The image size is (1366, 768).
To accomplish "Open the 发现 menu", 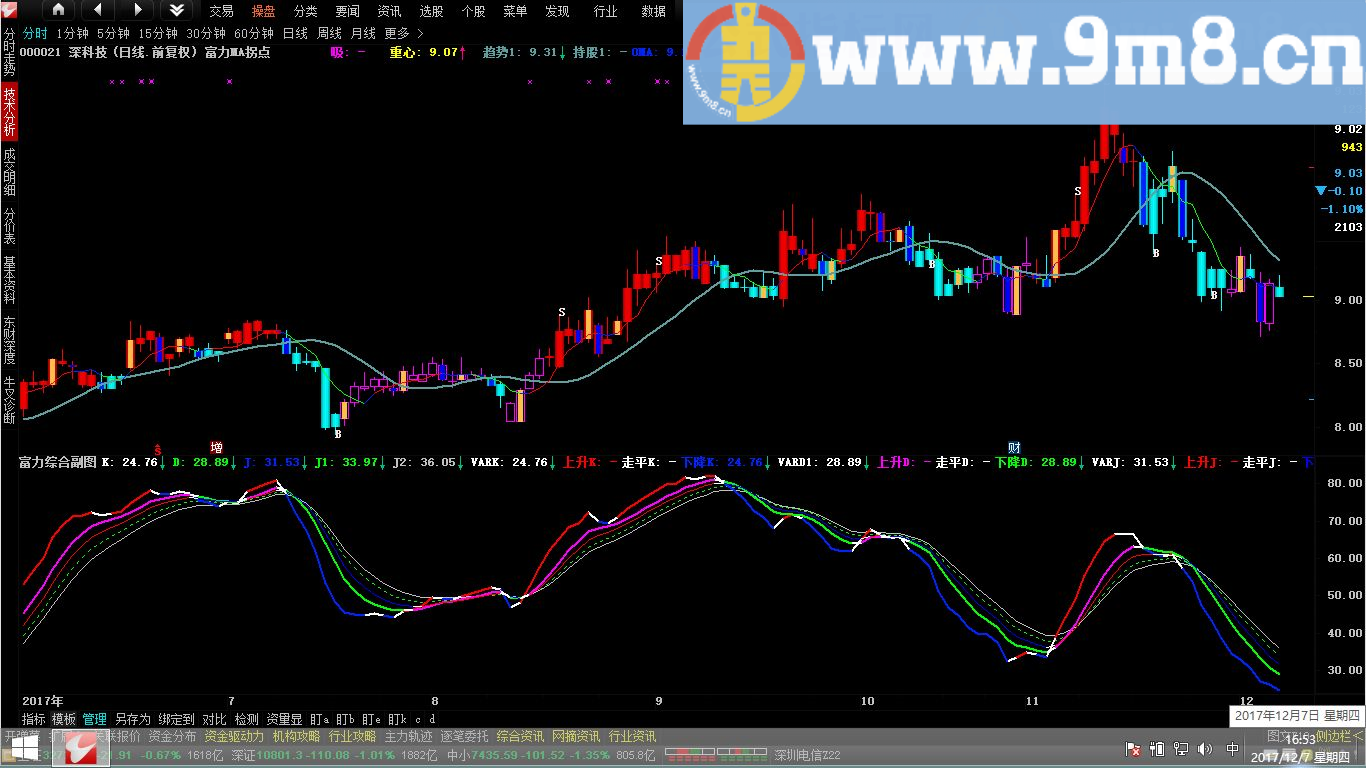I will tap(557, 11).
